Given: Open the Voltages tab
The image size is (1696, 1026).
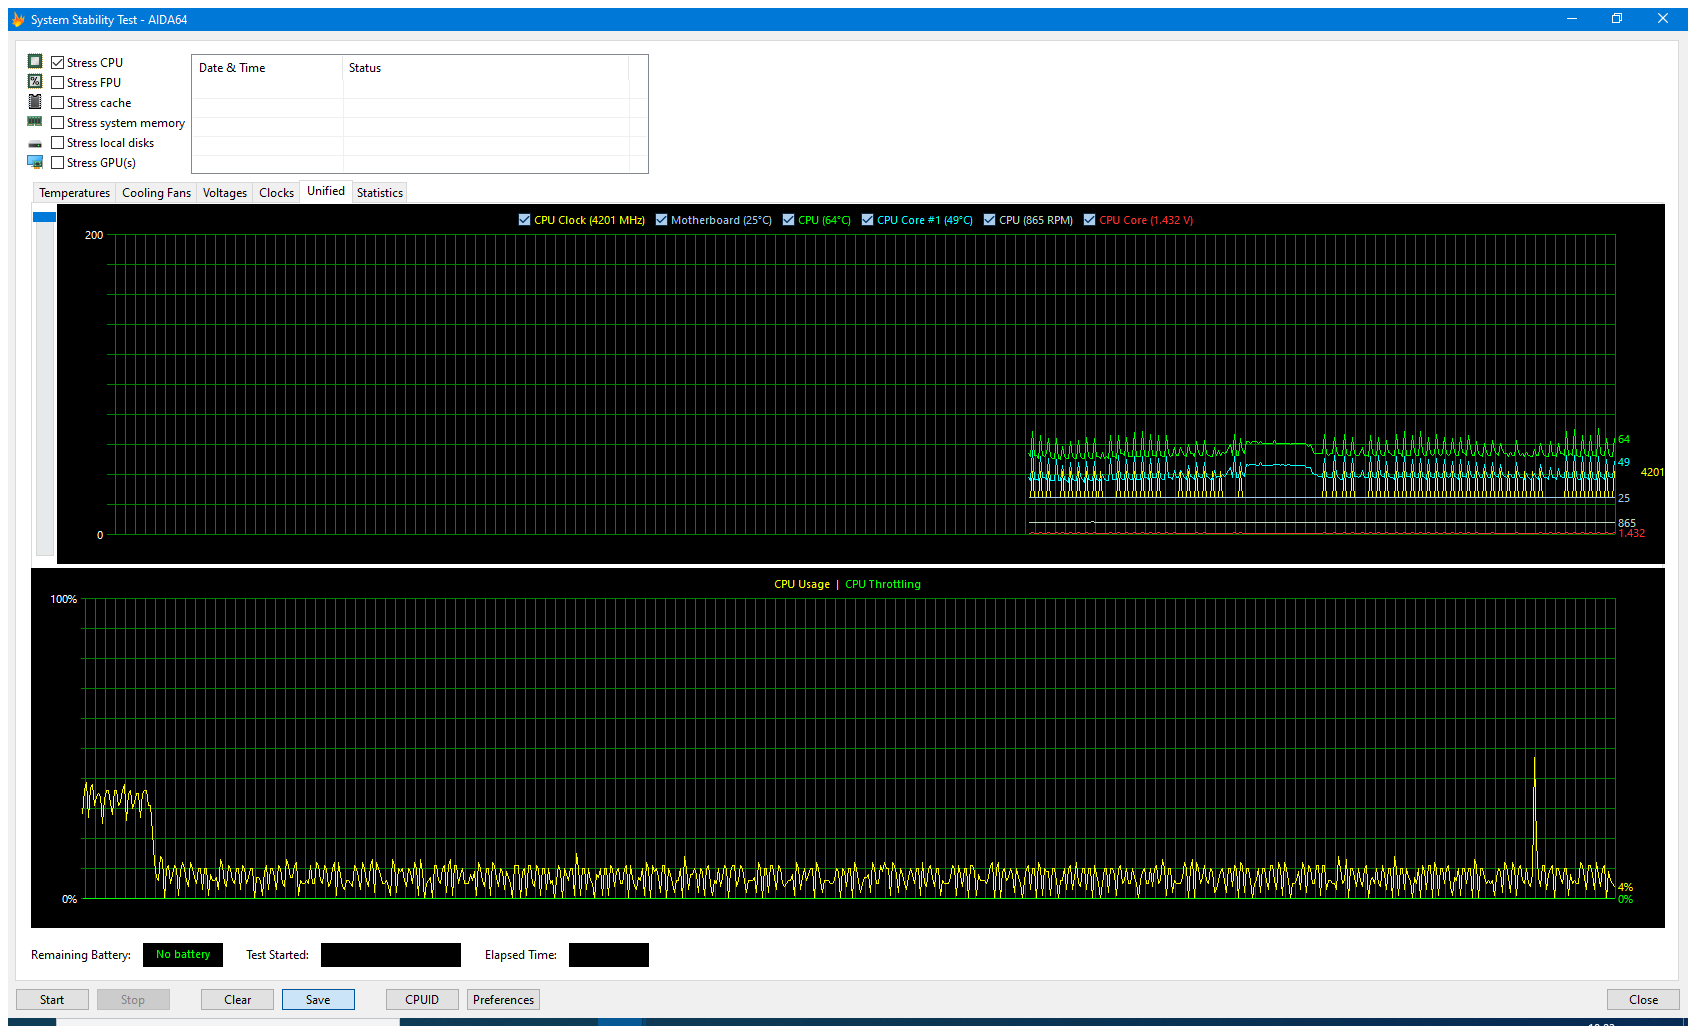Looking at the screenshot, I should (x=225, y=193).
